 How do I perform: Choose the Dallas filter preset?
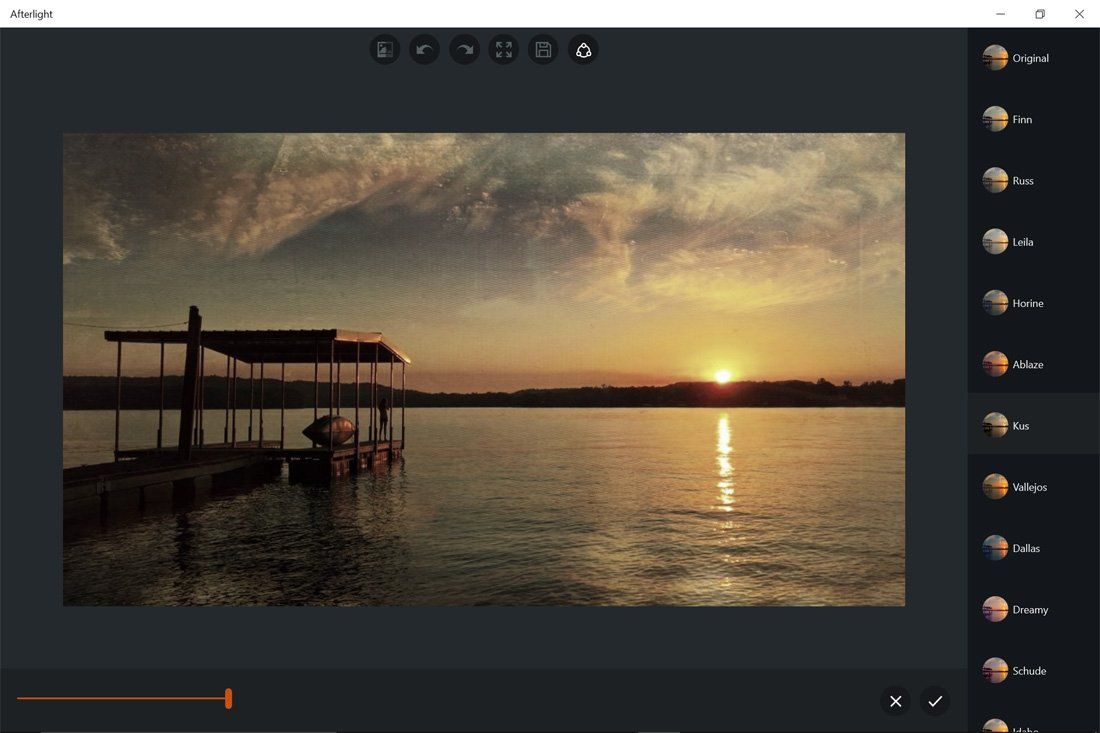point(1030,548)
